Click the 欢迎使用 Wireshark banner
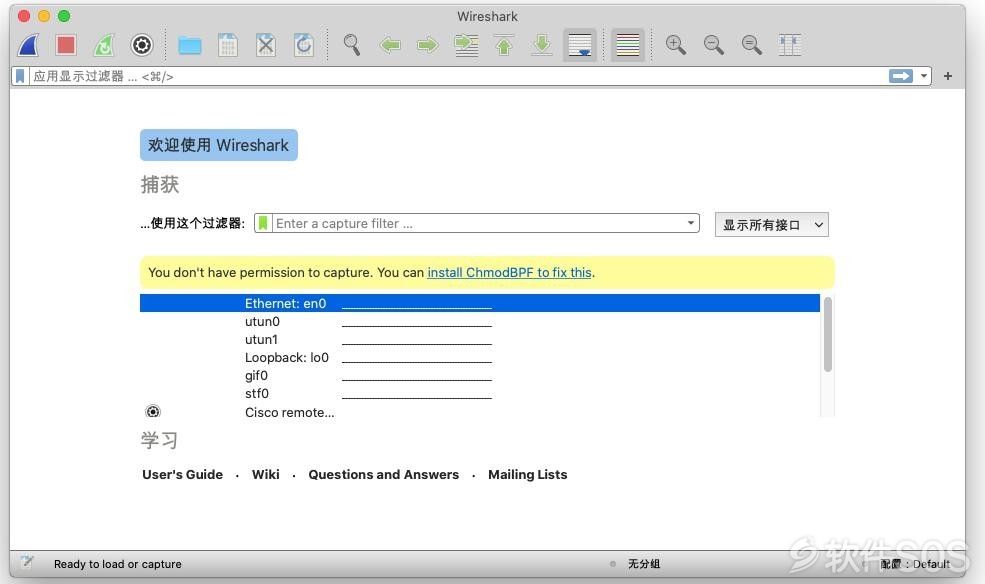The width and height of the screenshot is (985, 584). 219,145
